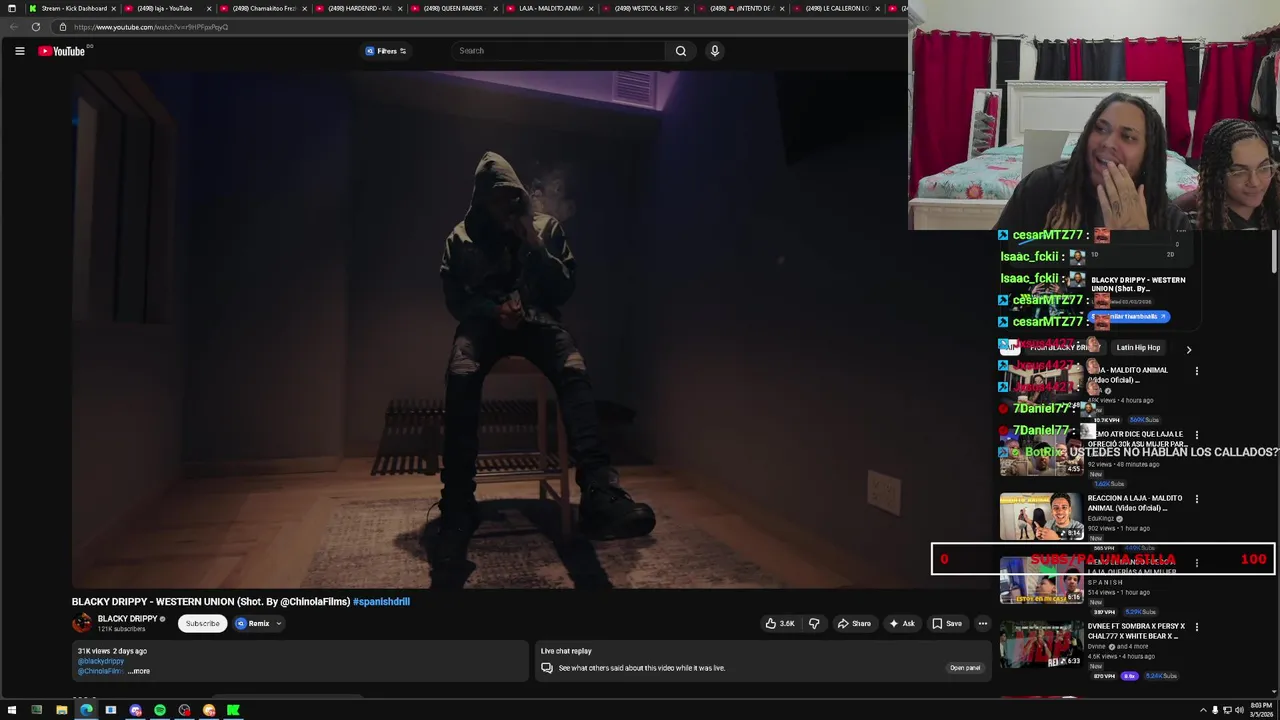1280x720 pixels.
Task: Click the browser address bar URL
Action: point(151,27)
